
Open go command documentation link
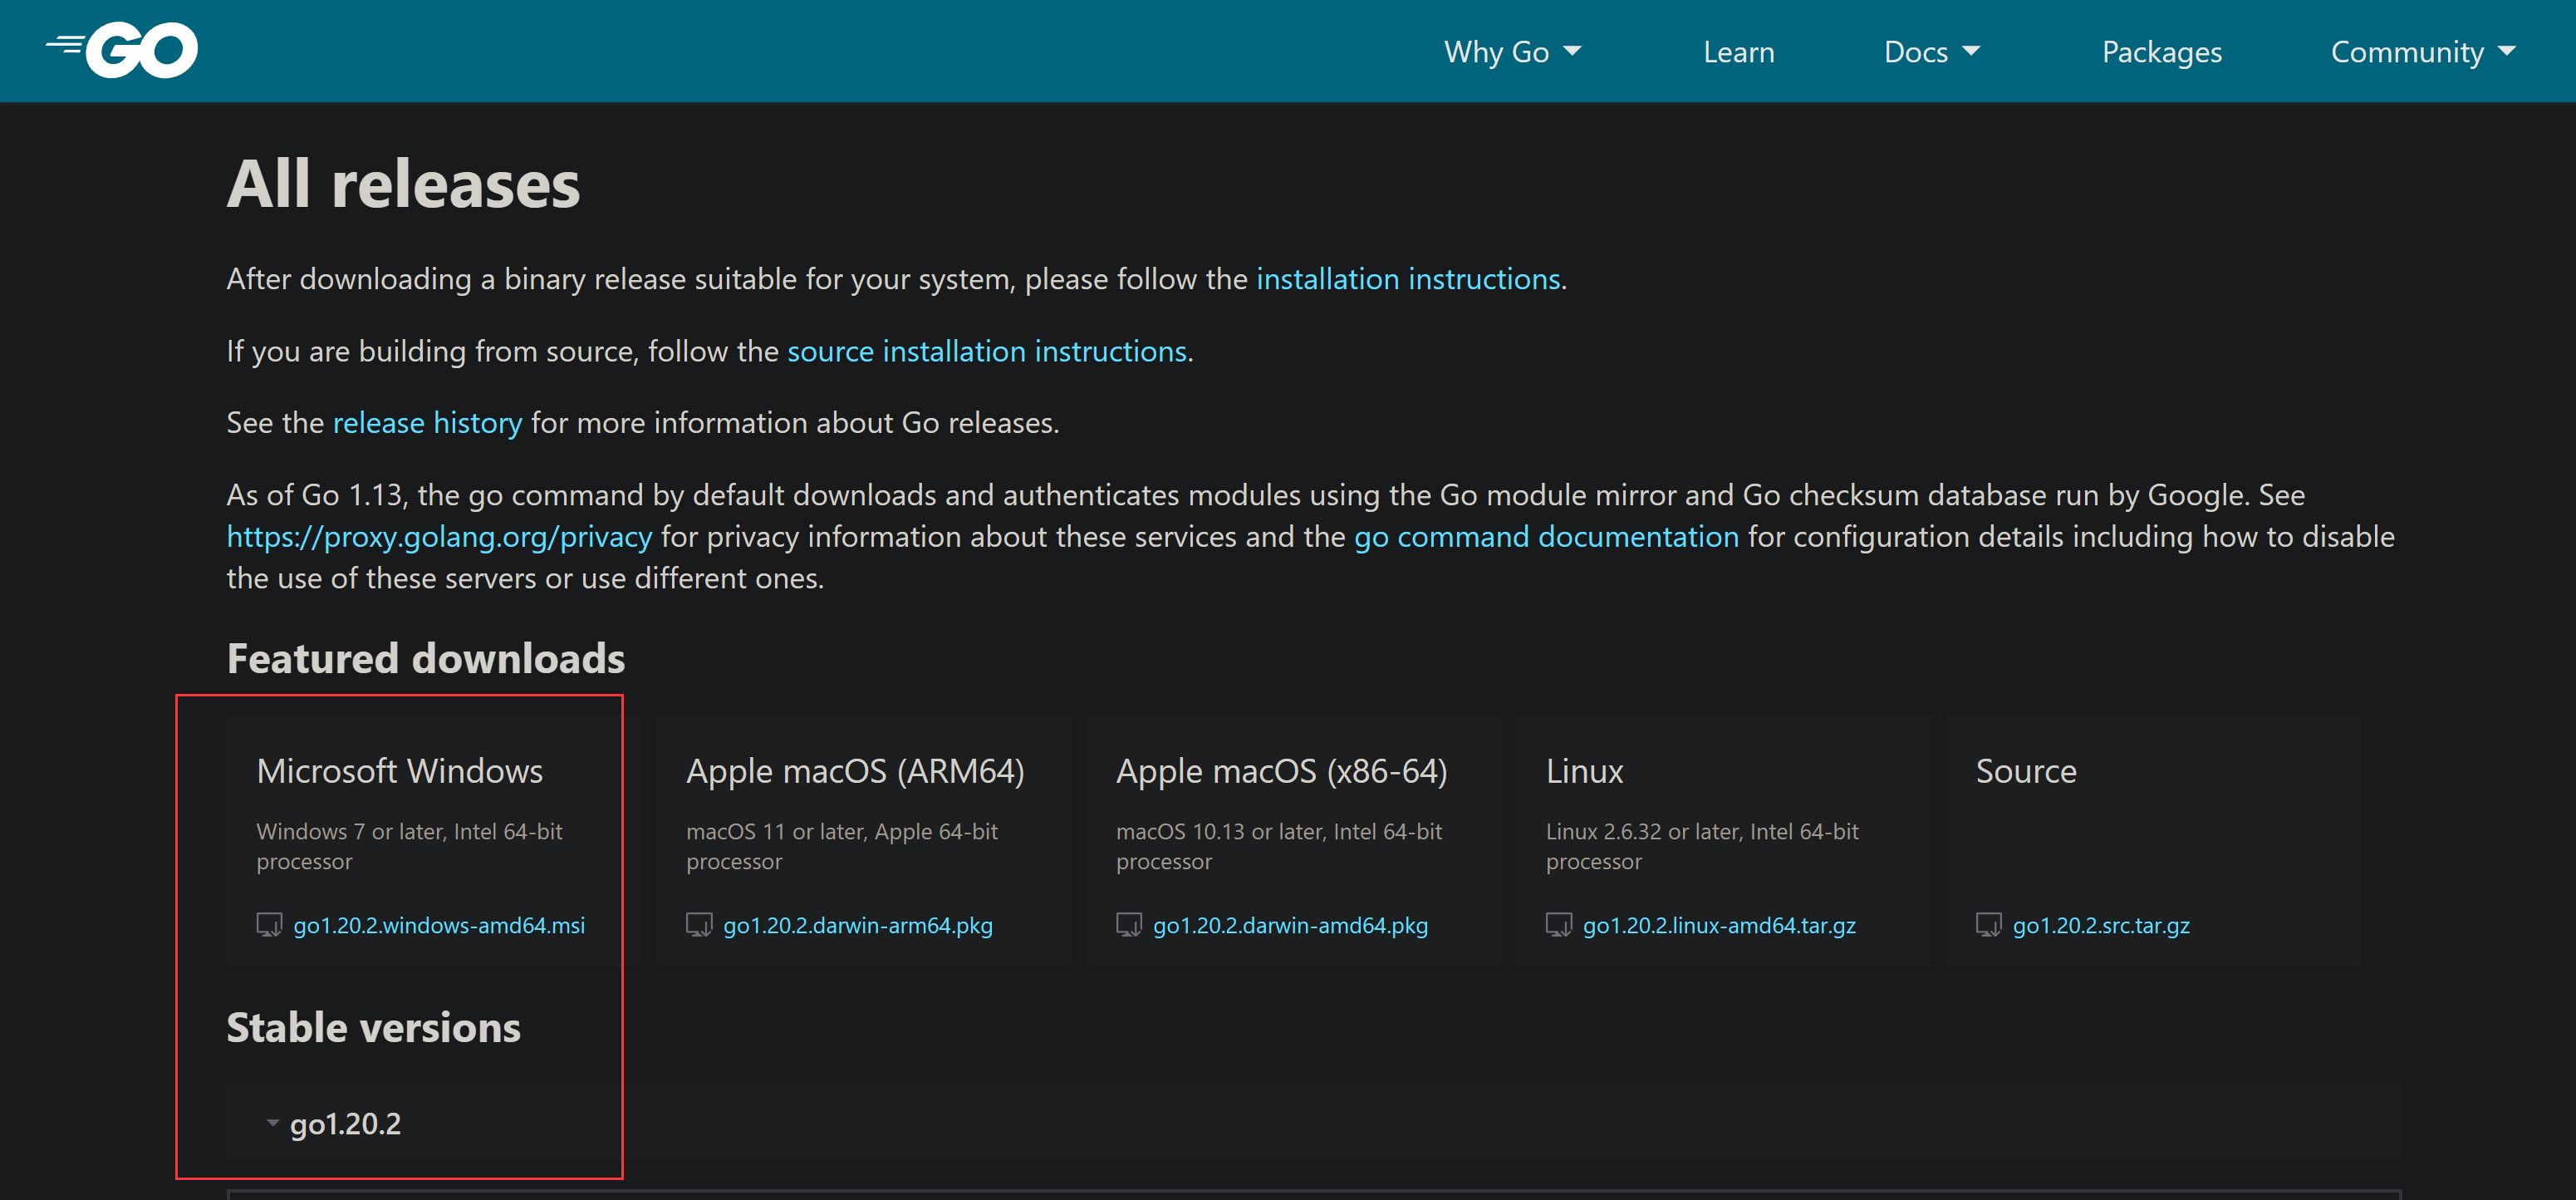point(1546,537)
